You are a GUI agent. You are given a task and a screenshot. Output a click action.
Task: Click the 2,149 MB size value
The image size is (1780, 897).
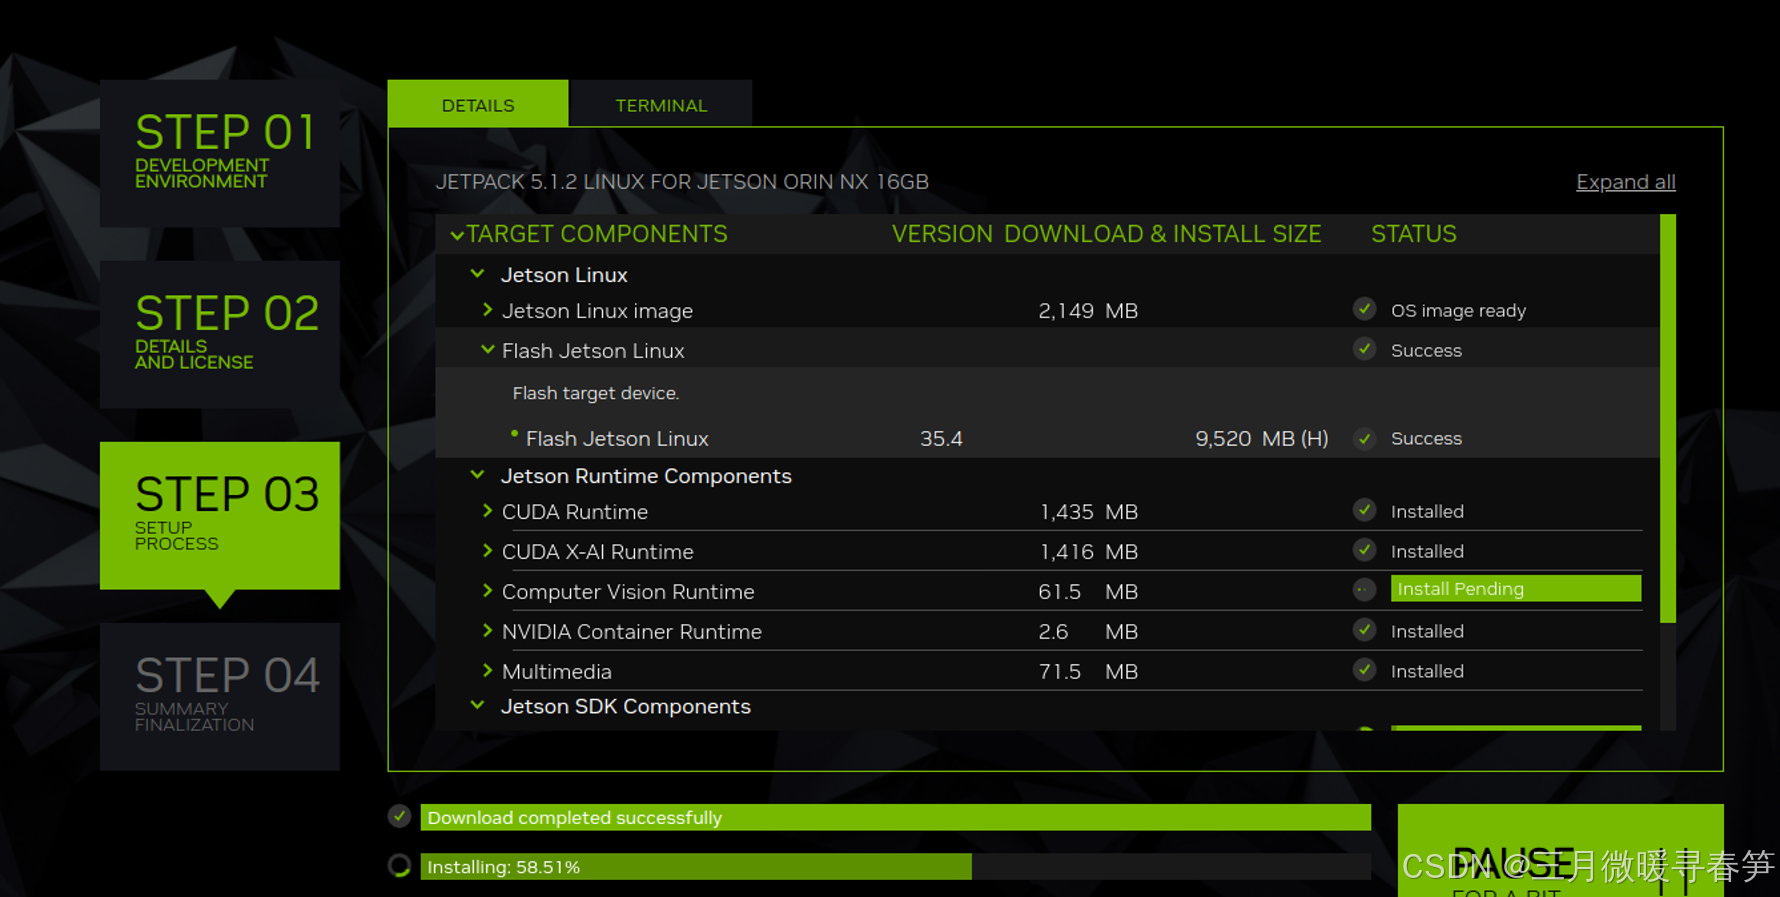pyautogui.click(x=1088, y=311)
